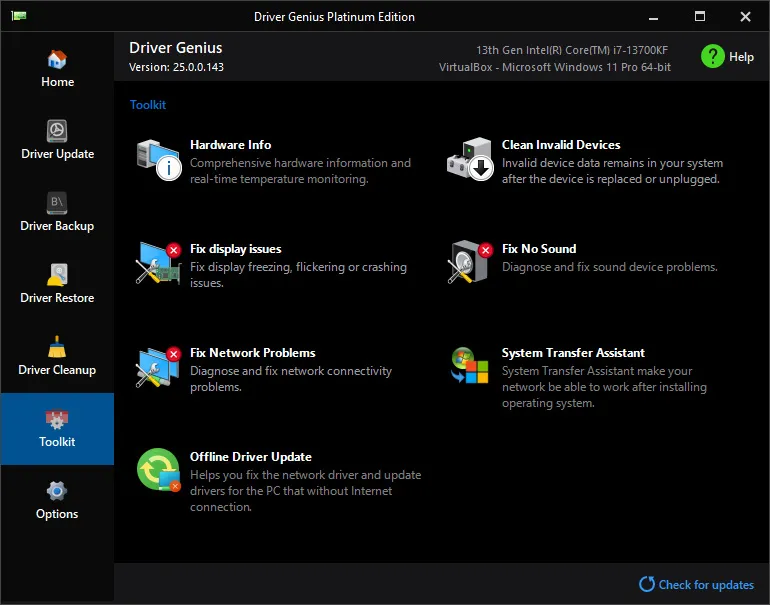This screenshot has height=605, width=770.
Task: Open the Hardware Info title
Action: tap(230, 145)
